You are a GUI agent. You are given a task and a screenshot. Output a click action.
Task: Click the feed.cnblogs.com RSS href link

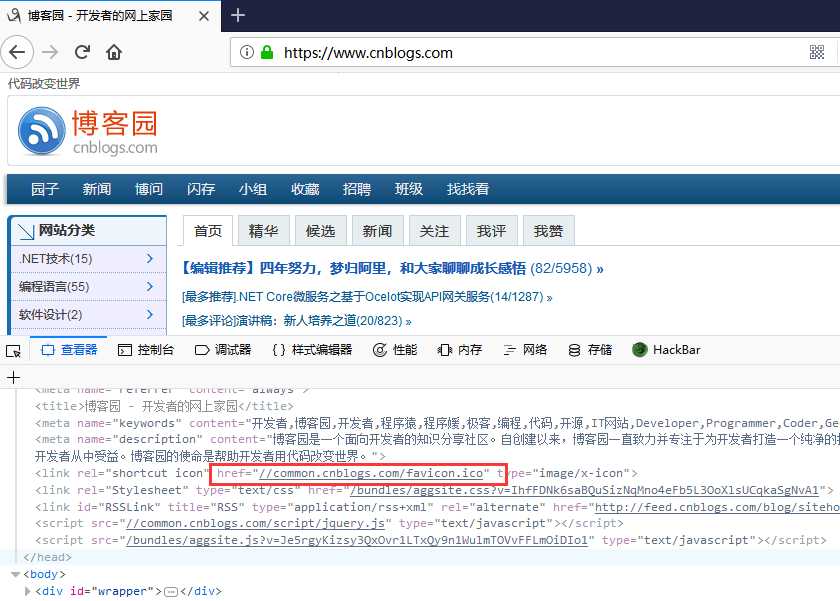[x=717, y=507]
